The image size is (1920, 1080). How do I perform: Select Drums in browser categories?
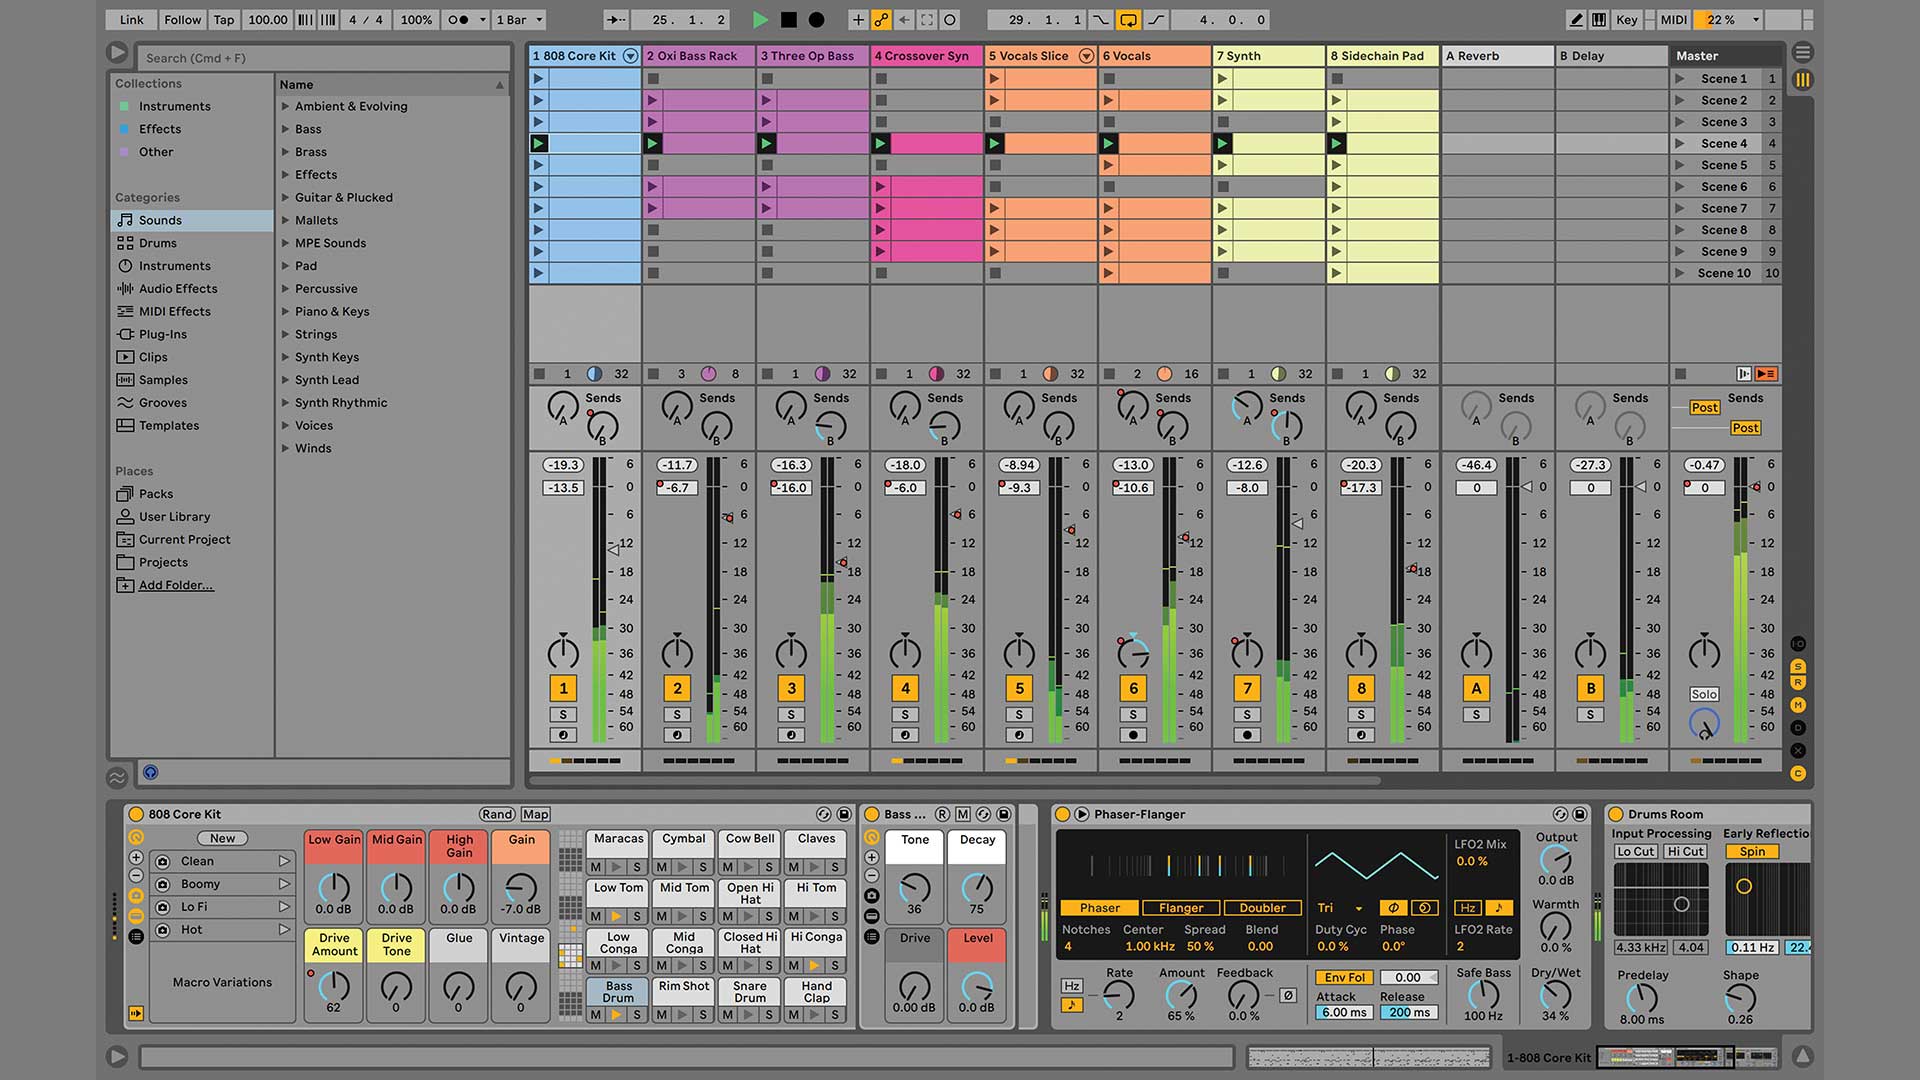click(x=157, y=243)
